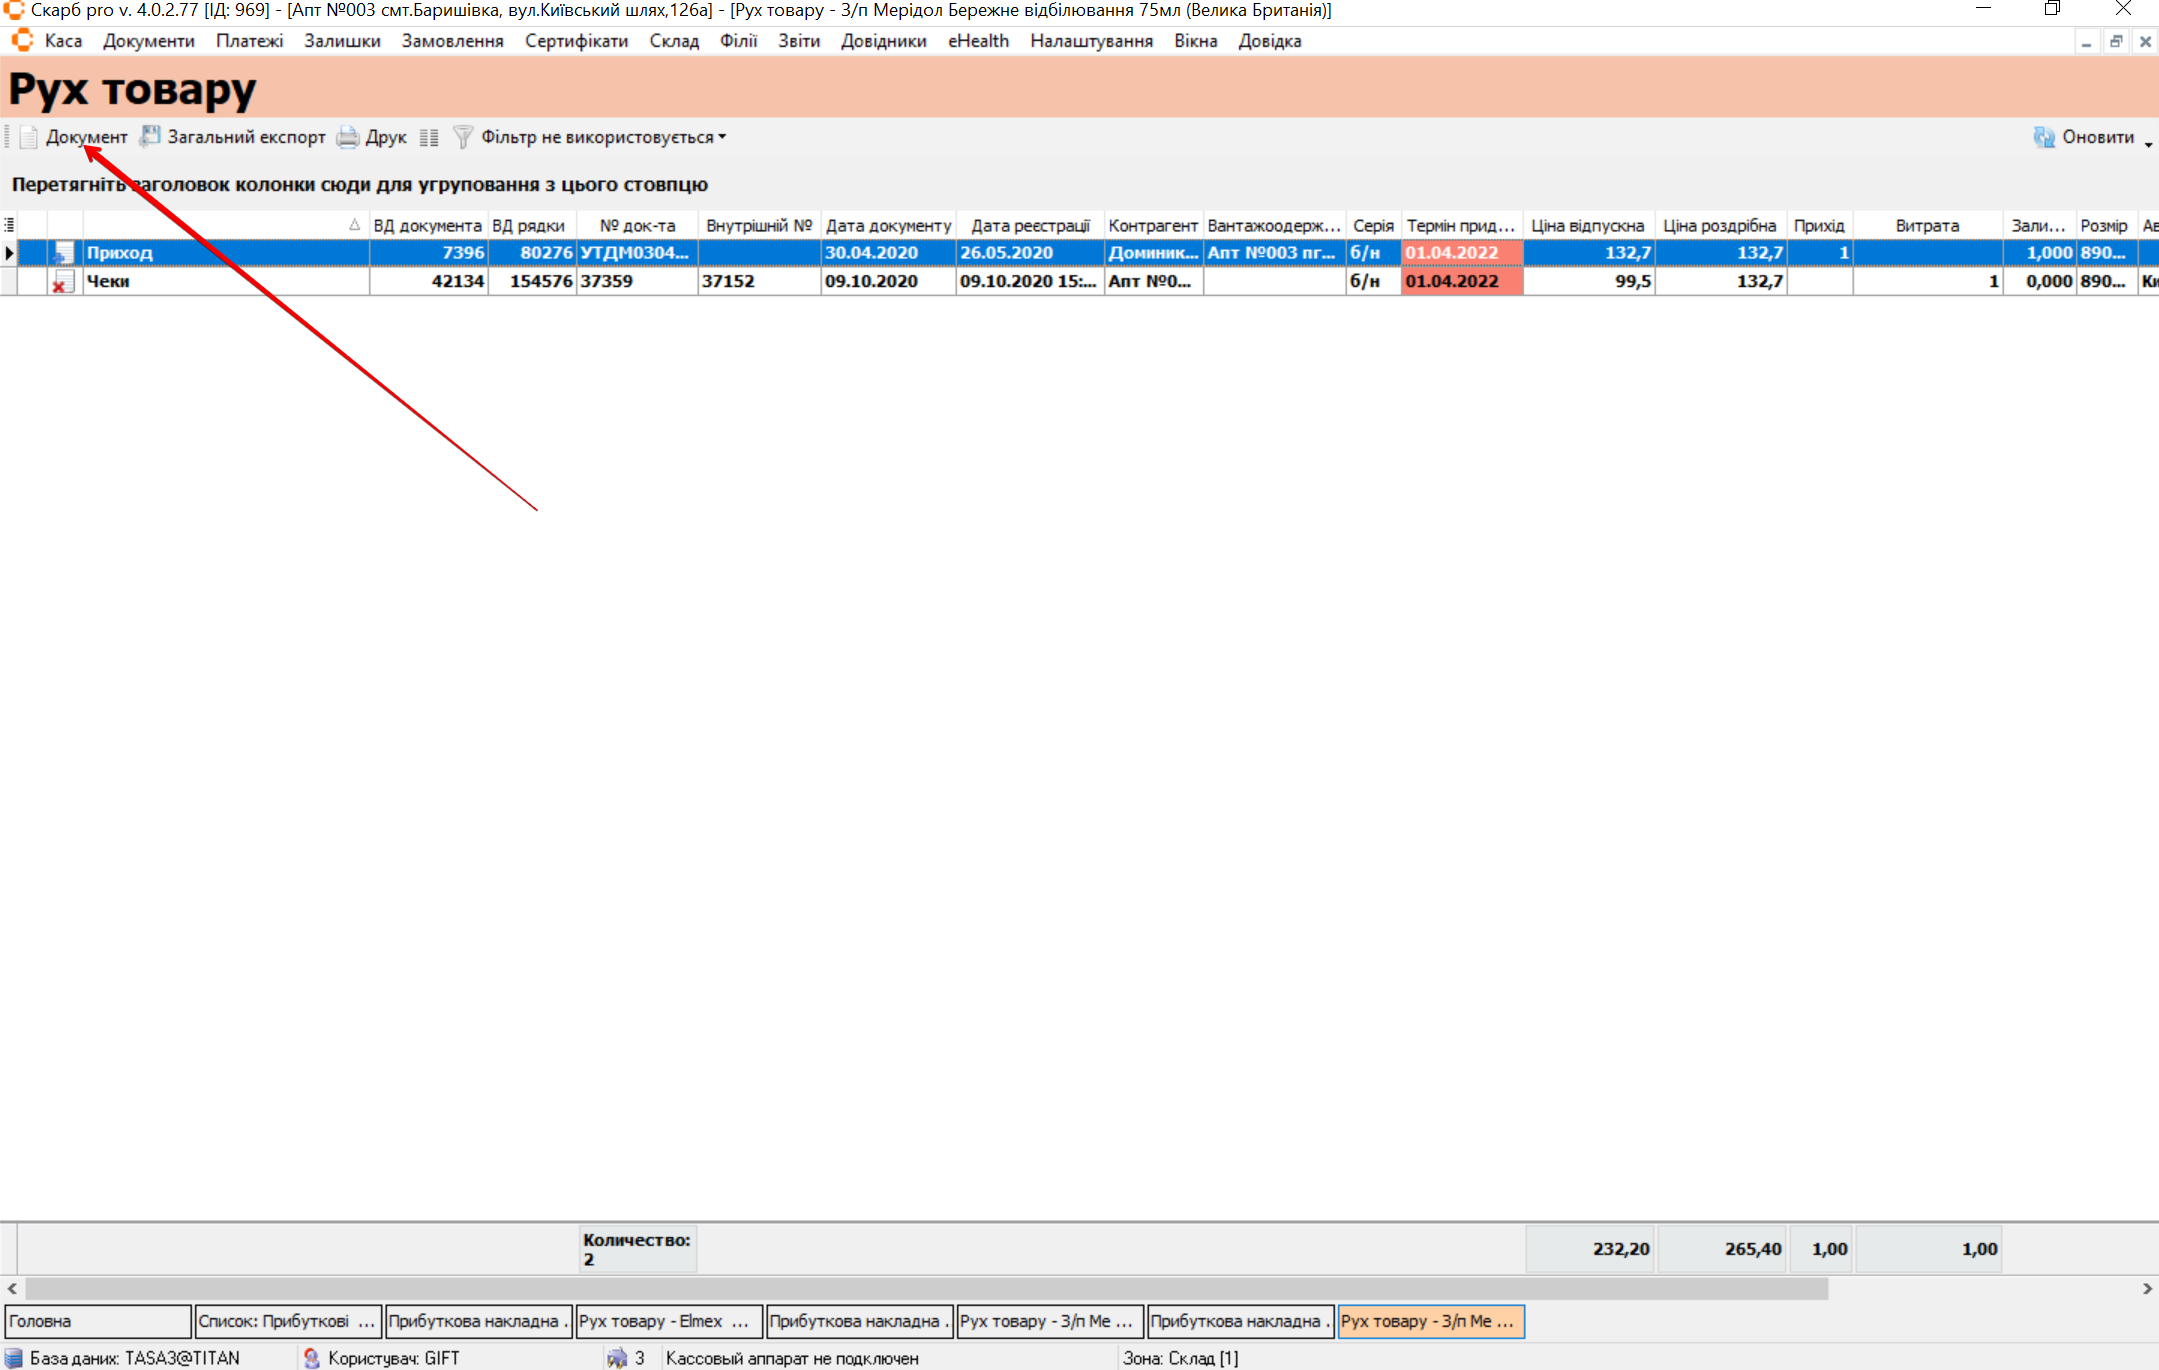The height and width of the screenshot is (1370, 2159).
Task: Click the filter funnel icon
Action: click(463, 137)
